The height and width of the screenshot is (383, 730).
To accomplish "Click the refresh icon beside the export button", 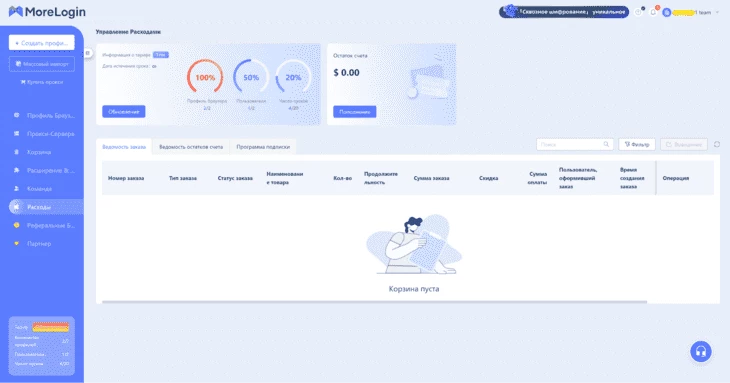I will pos(717,144).
